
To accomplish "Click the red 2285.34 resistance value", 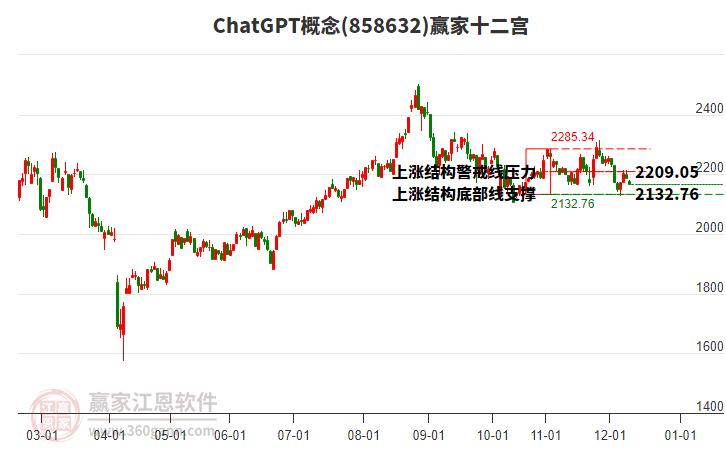I will (572, 137).
